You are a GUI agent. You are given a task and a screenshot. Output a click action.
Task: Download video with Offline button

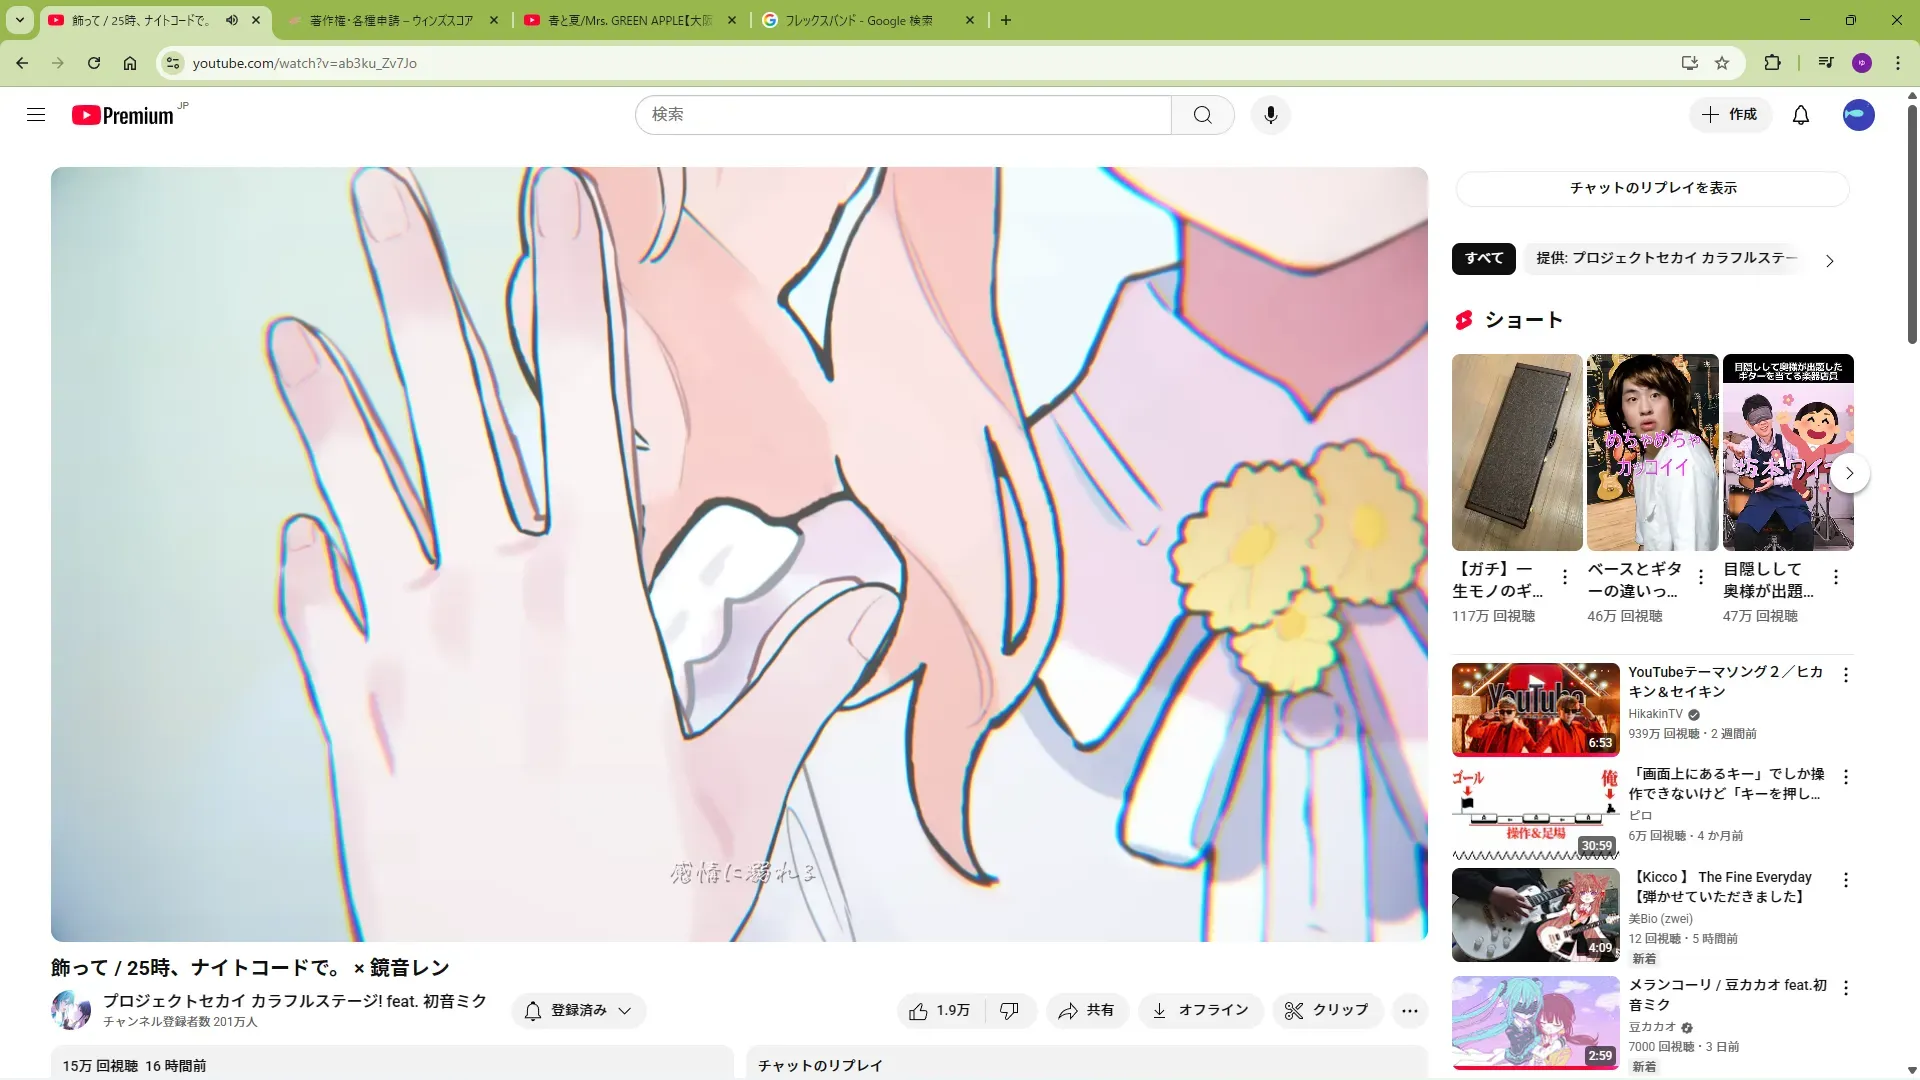(1200, 1011)
